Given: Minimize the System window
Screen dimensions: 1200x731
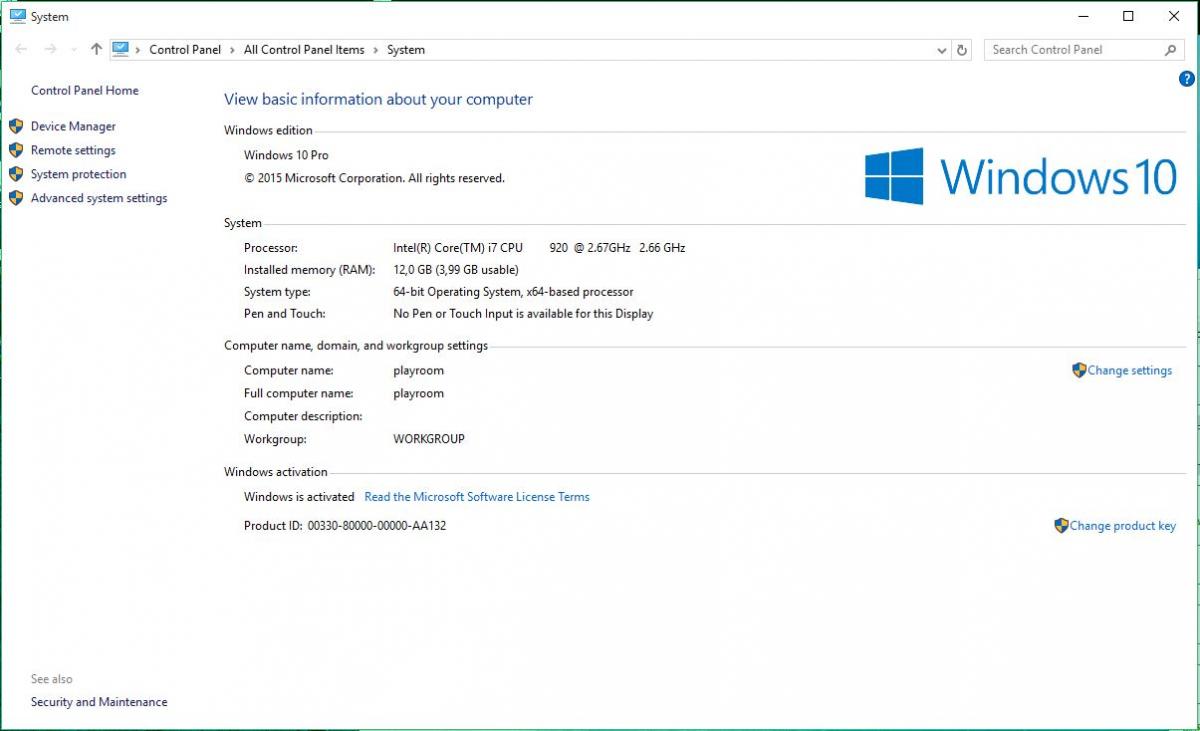Looking at the screenshot, I should [x=1083, y=16].
